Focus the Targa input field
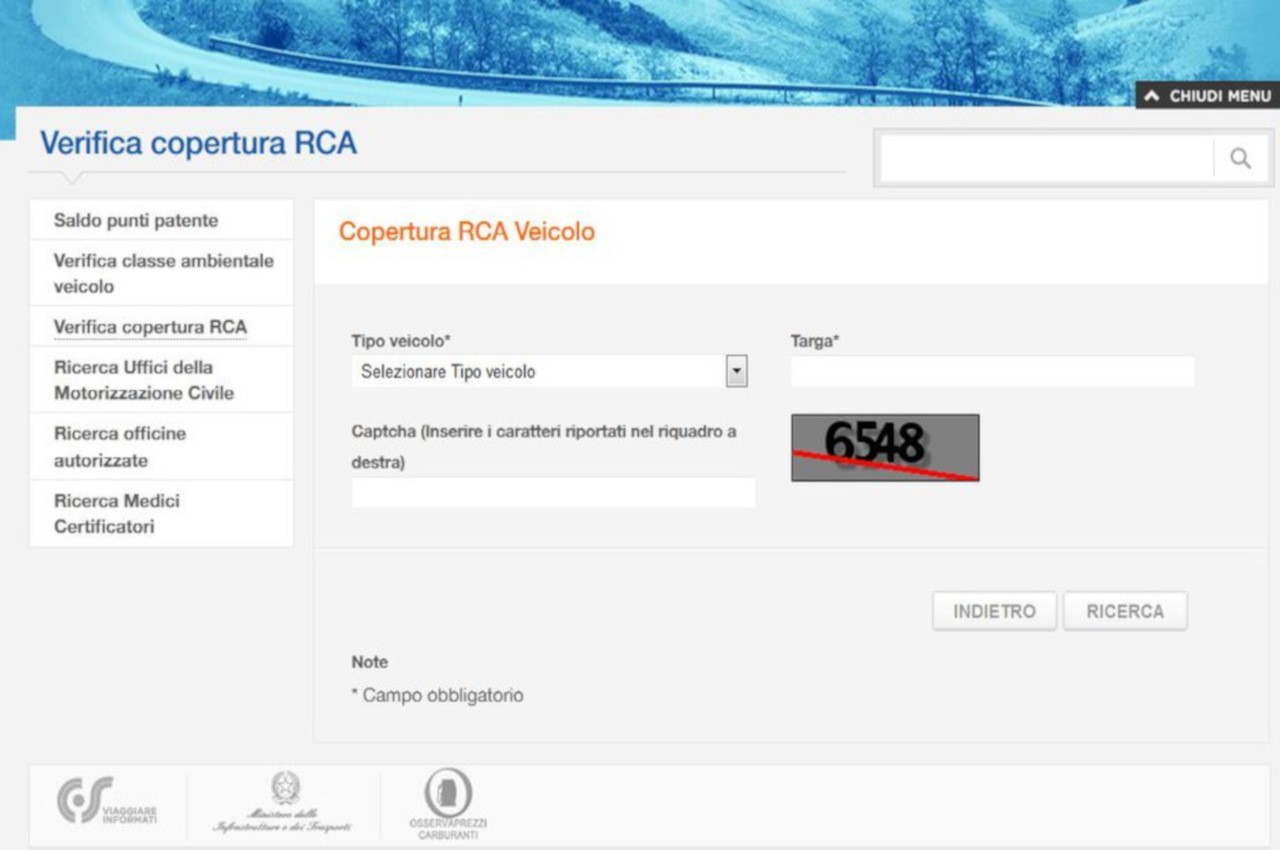Image resolution: width=1280 pixels, height=850 pixels. (x=992, y=372)
